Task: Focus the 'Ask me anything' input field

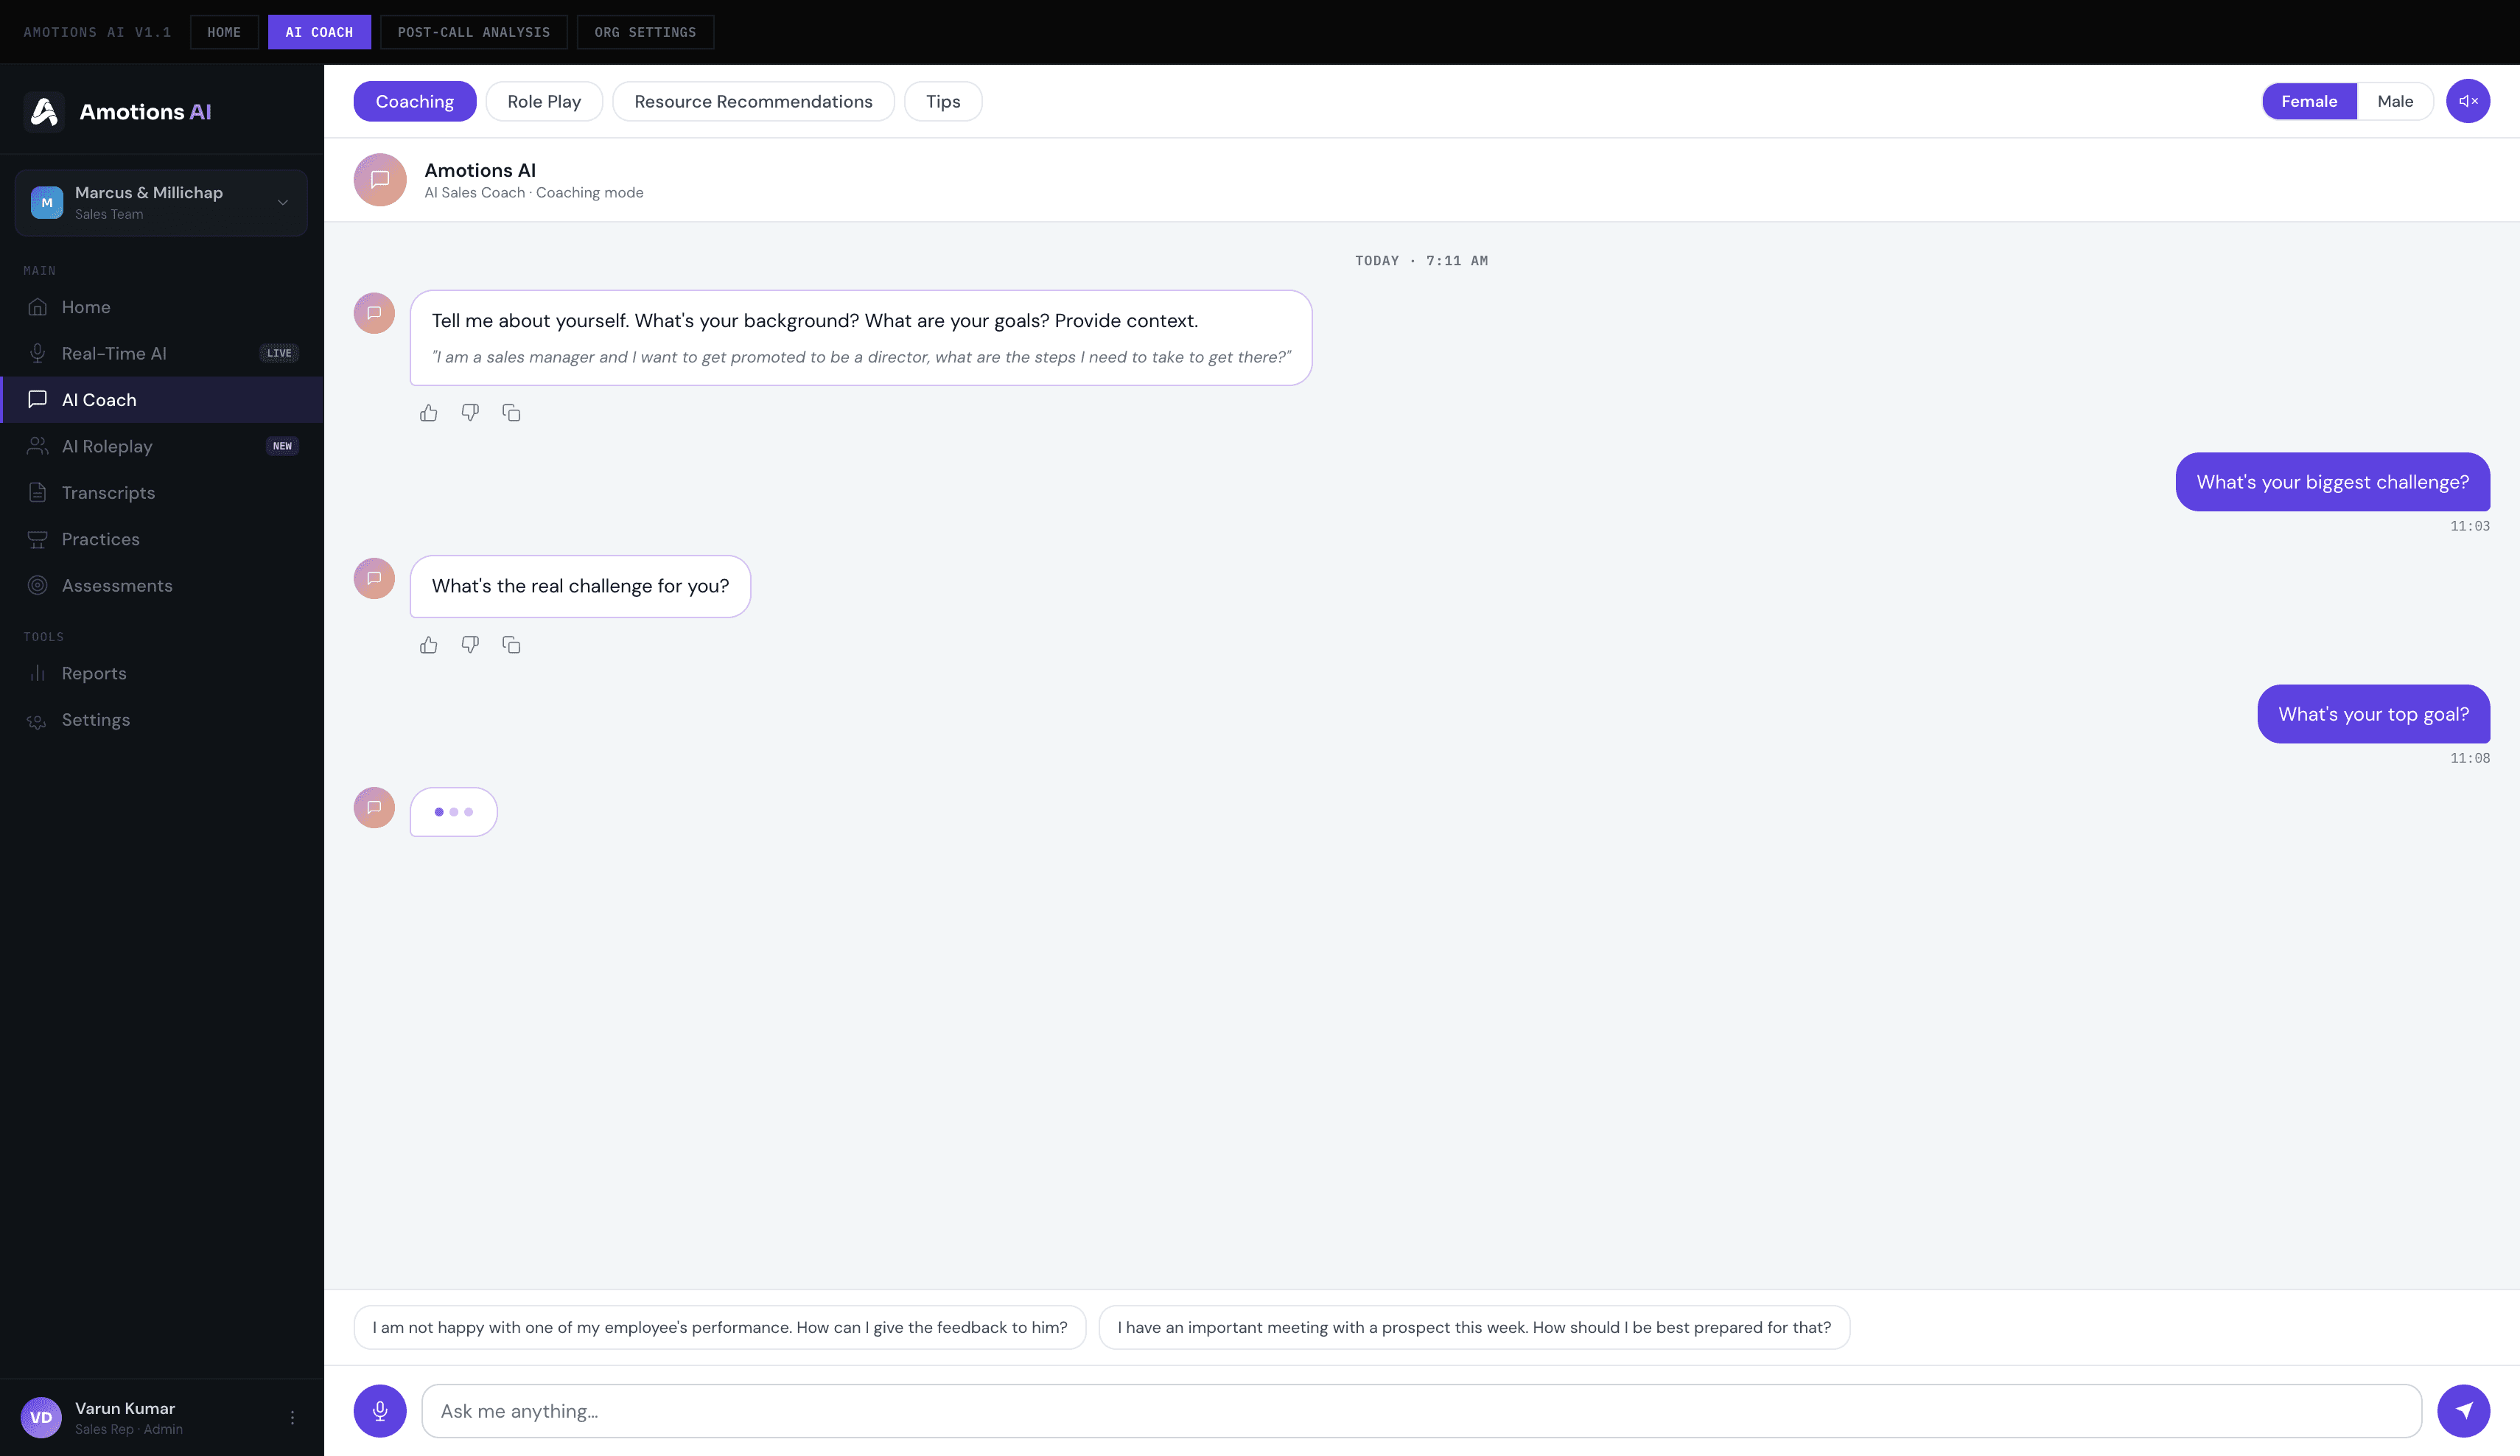Action: tap(1420, 1411)
